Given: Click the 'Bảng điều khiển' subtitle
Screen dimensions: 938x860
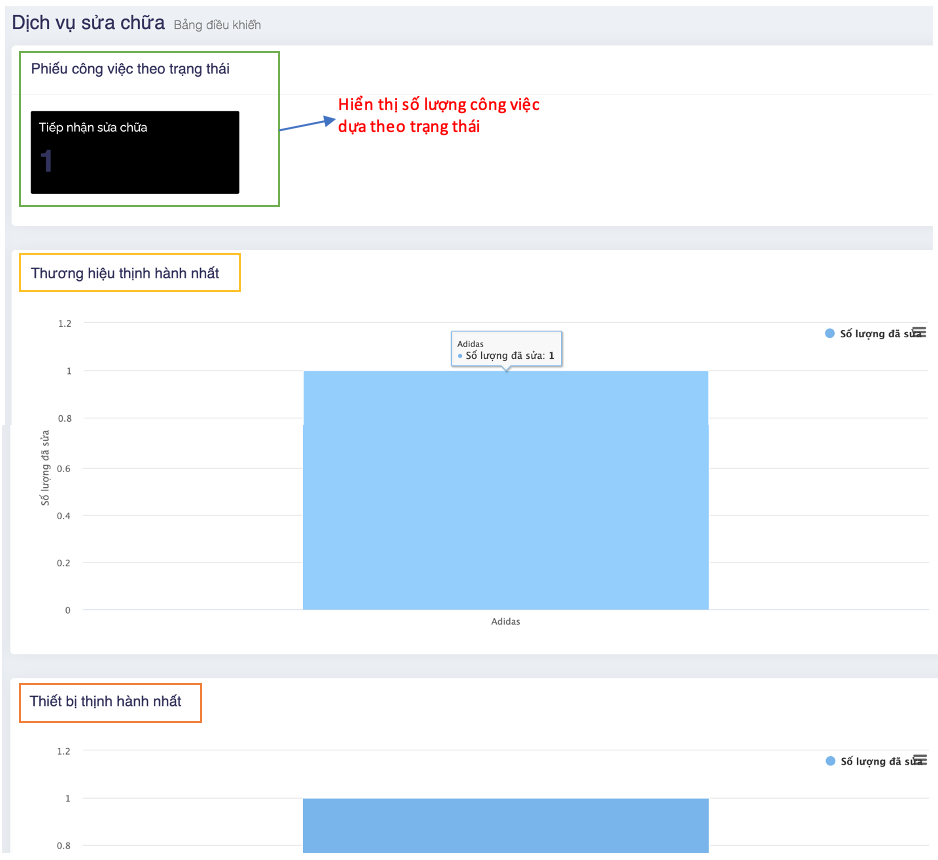Looking at the screenshot, I should [x=217, y=25].
